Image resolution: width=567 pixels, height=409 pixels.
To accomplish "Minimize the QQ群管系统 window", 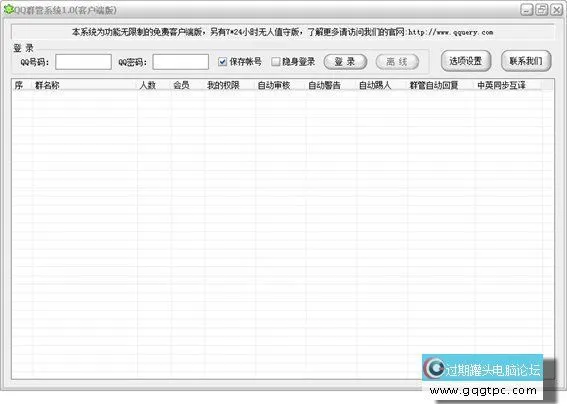I will (x=526, y=10).
